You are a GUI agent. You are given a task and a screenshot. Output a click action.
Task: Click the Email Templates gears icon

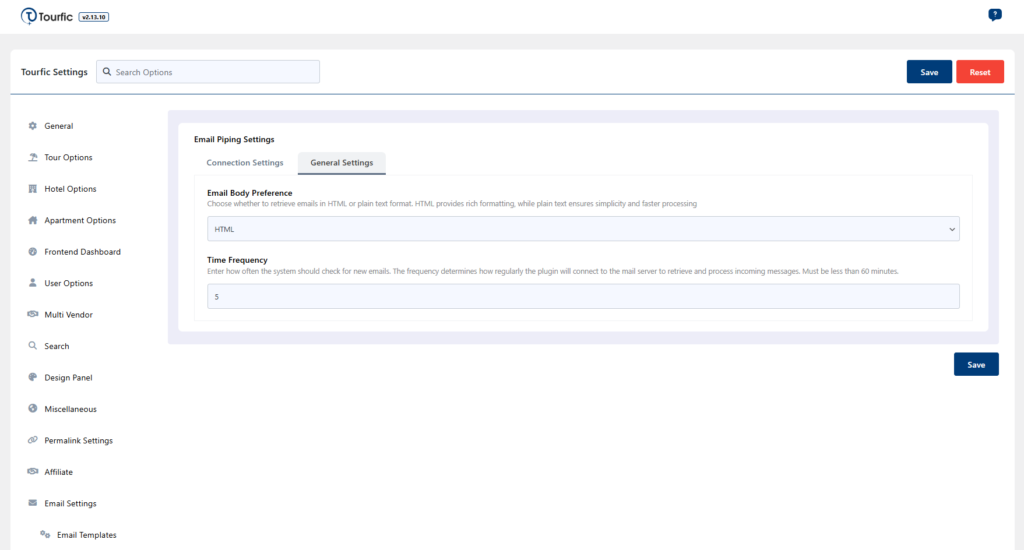tap(45, 534)
